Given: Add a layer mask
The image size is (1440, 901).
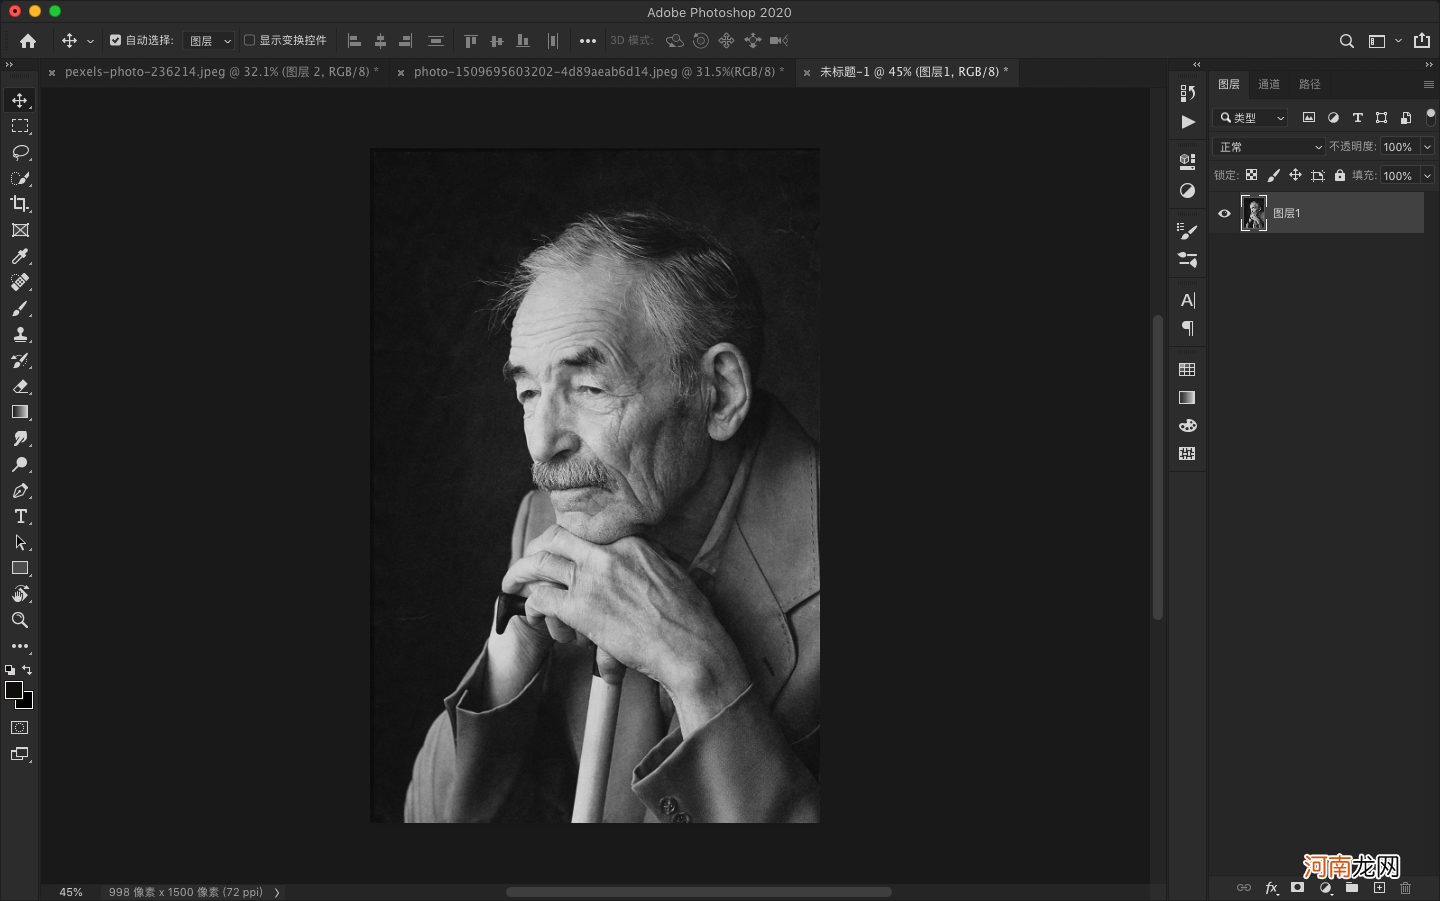Looking at the screenshot, I should tap(1298, 888).
